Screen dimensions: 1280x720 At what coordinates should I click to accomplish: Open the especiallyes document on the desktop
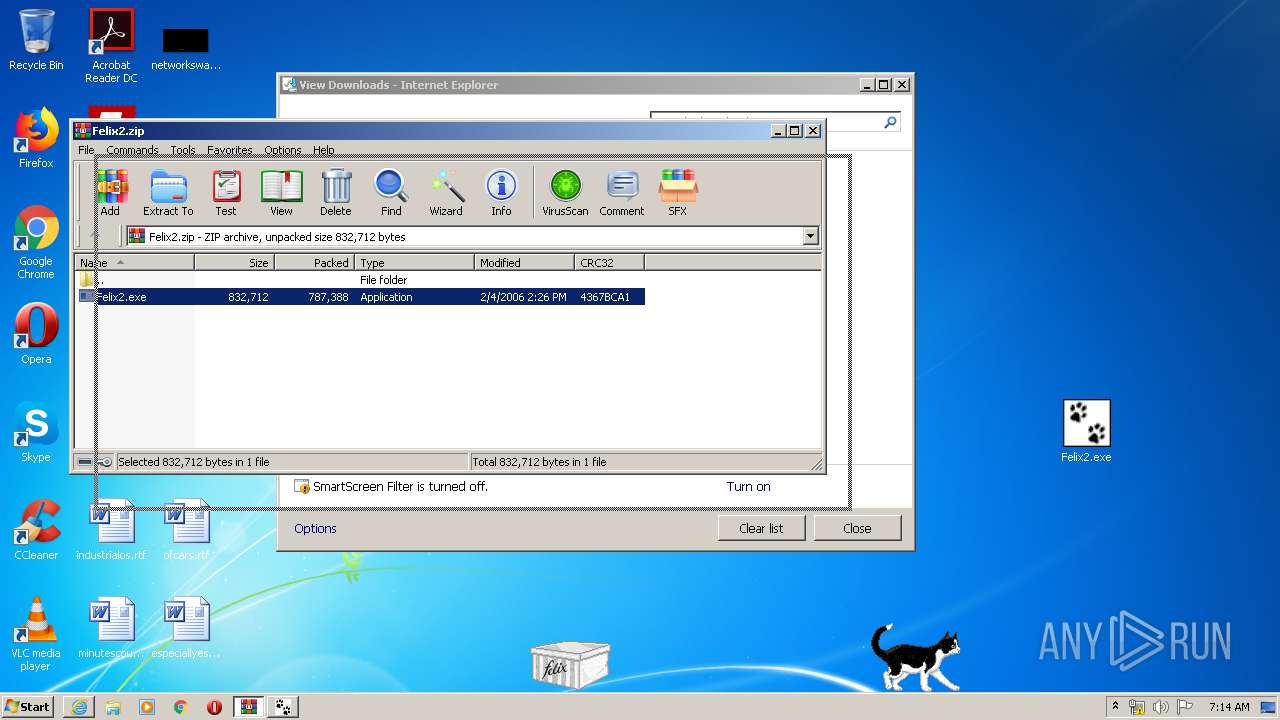coord(186,628)
